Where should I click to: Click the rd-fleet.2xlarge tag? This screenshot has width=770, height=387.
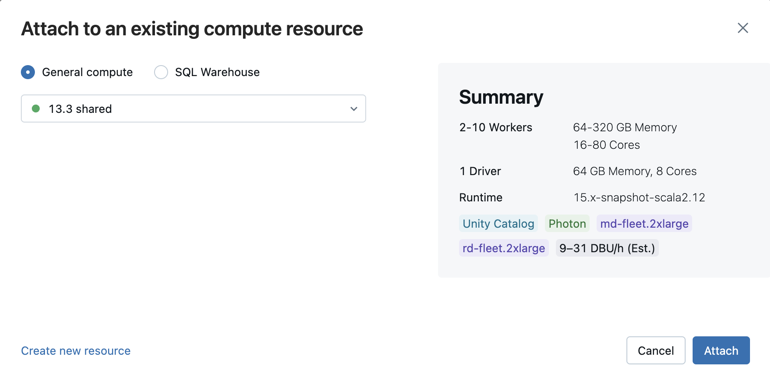coord(504,248)
